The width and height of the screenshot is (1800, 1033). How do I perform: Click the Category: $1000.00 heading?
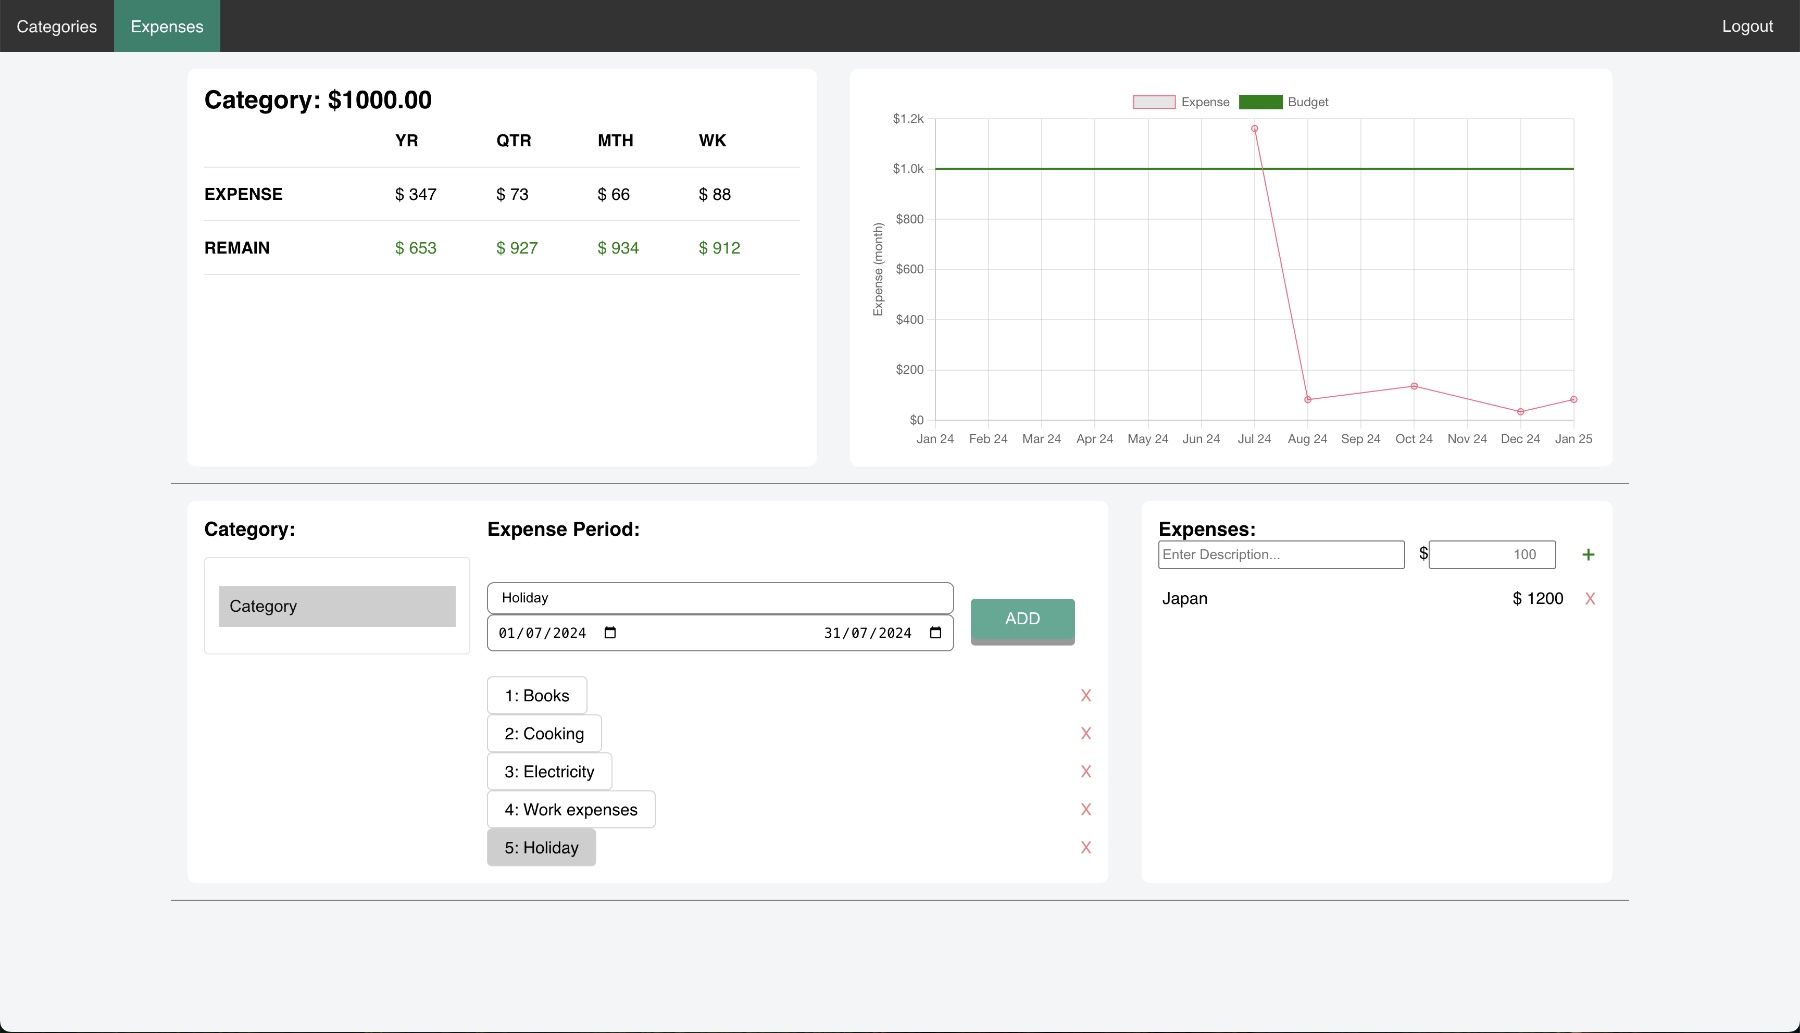coord(318,100)
